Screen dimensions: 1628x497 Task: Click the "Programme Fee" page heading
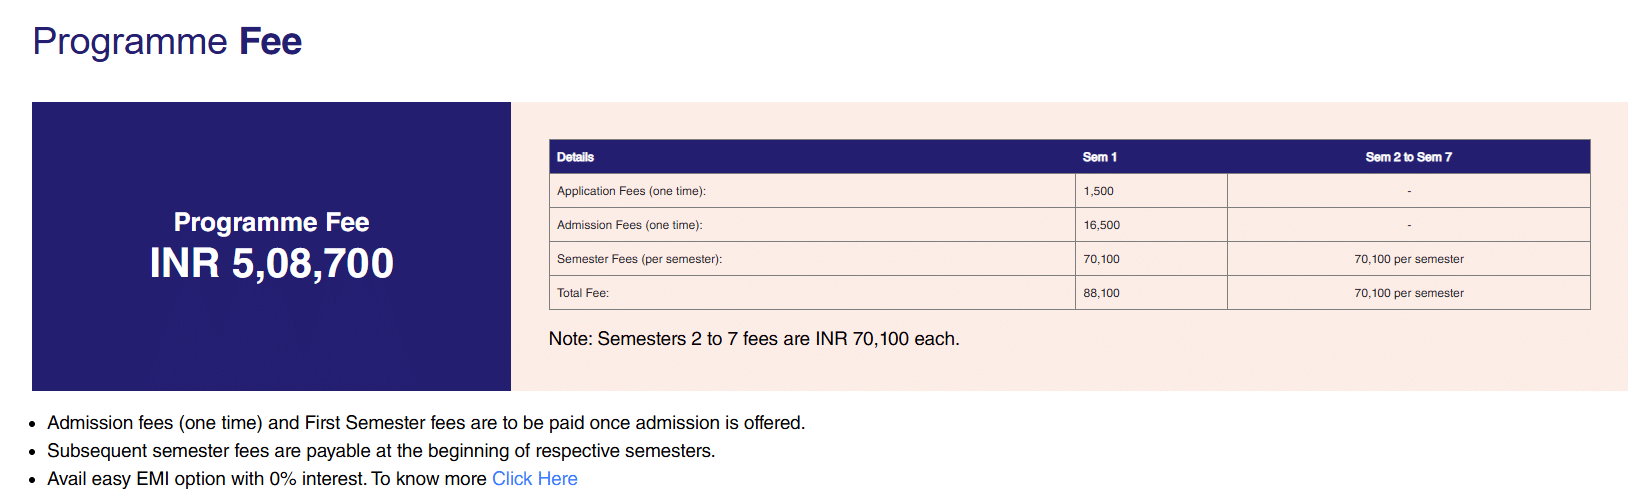[x=167, y=42]
